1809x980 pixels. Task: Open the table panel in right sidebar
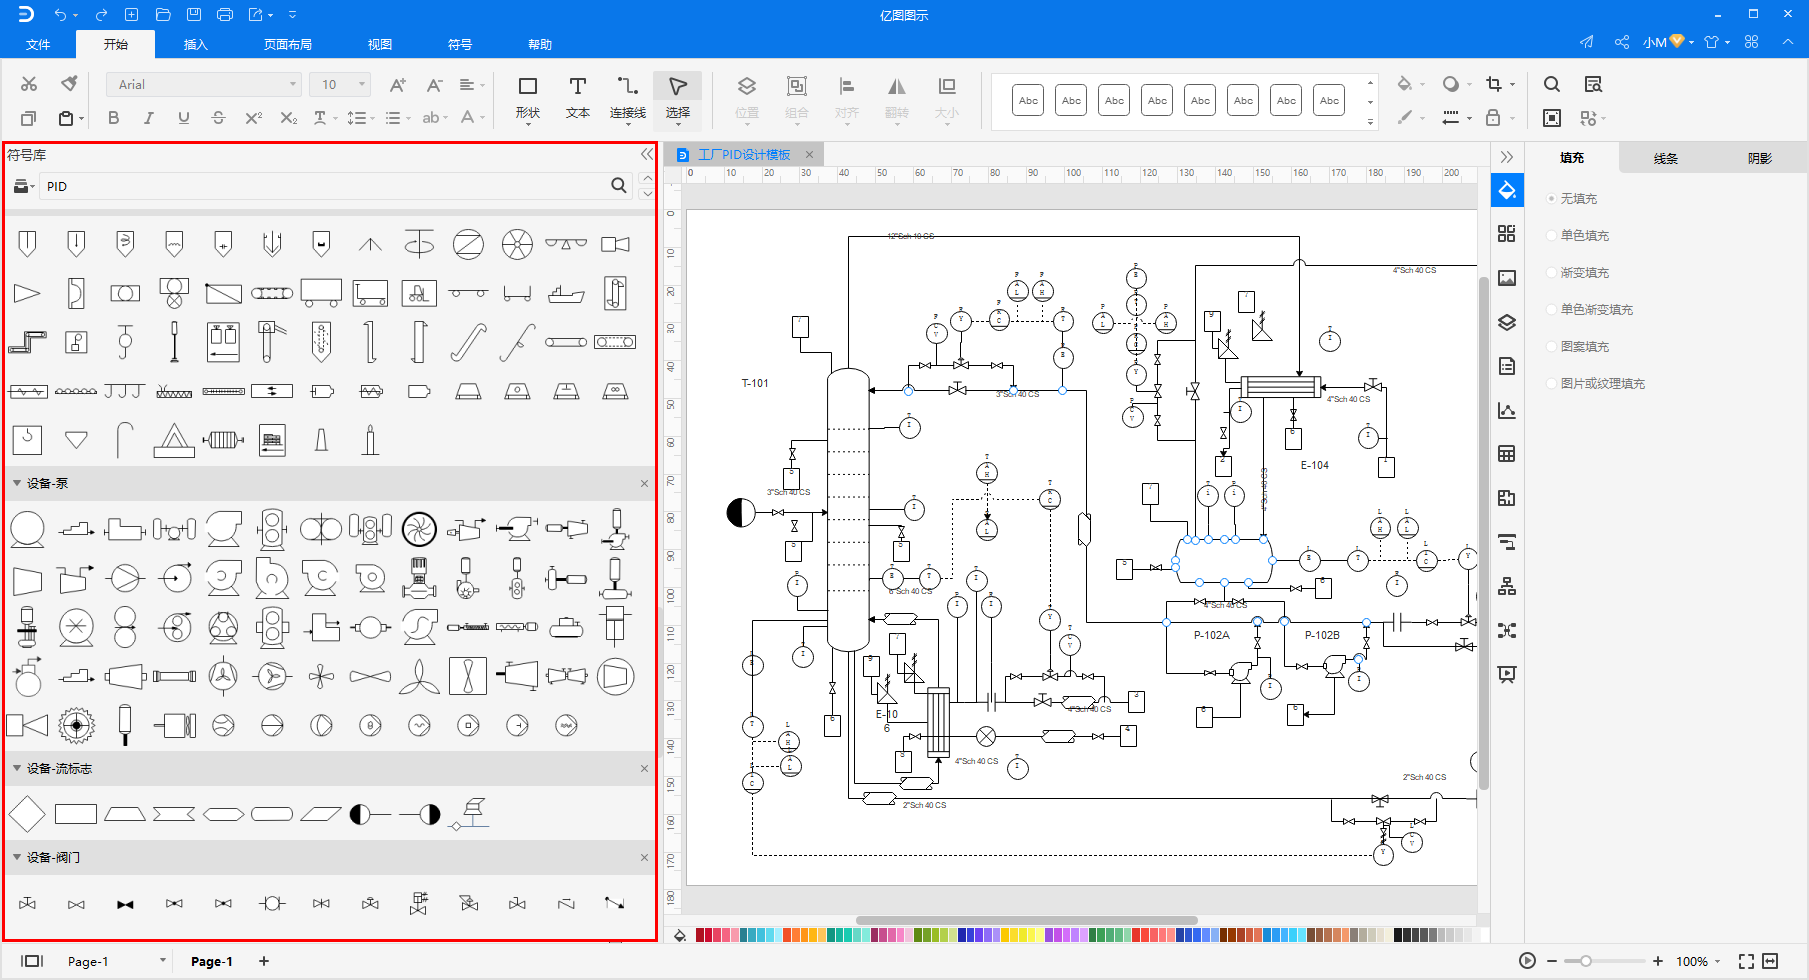pyautogui.click(x=1507, y=454)
